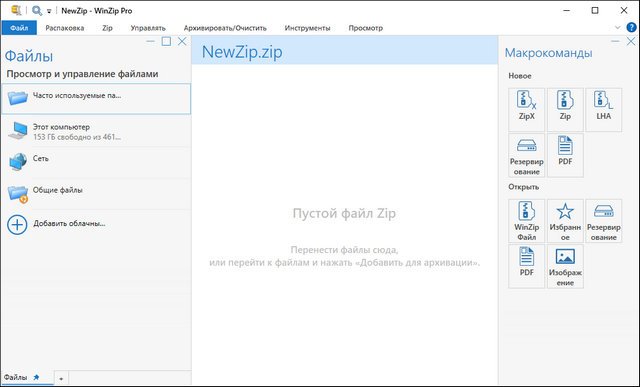Maximize the Файлы pane

click(166, 41)
